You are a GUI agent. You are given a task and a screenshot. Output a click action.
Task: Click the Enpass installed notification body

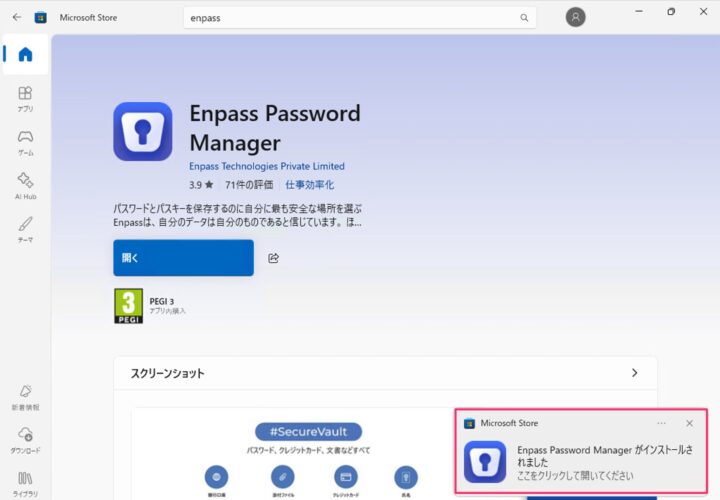coord(600,462)
